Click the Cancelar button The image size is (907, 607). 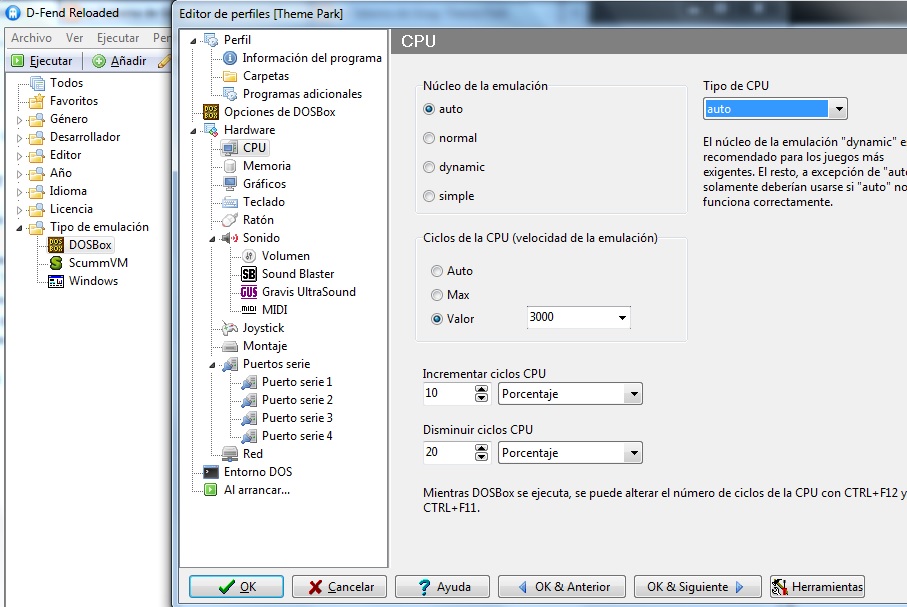tap(341, 587)
